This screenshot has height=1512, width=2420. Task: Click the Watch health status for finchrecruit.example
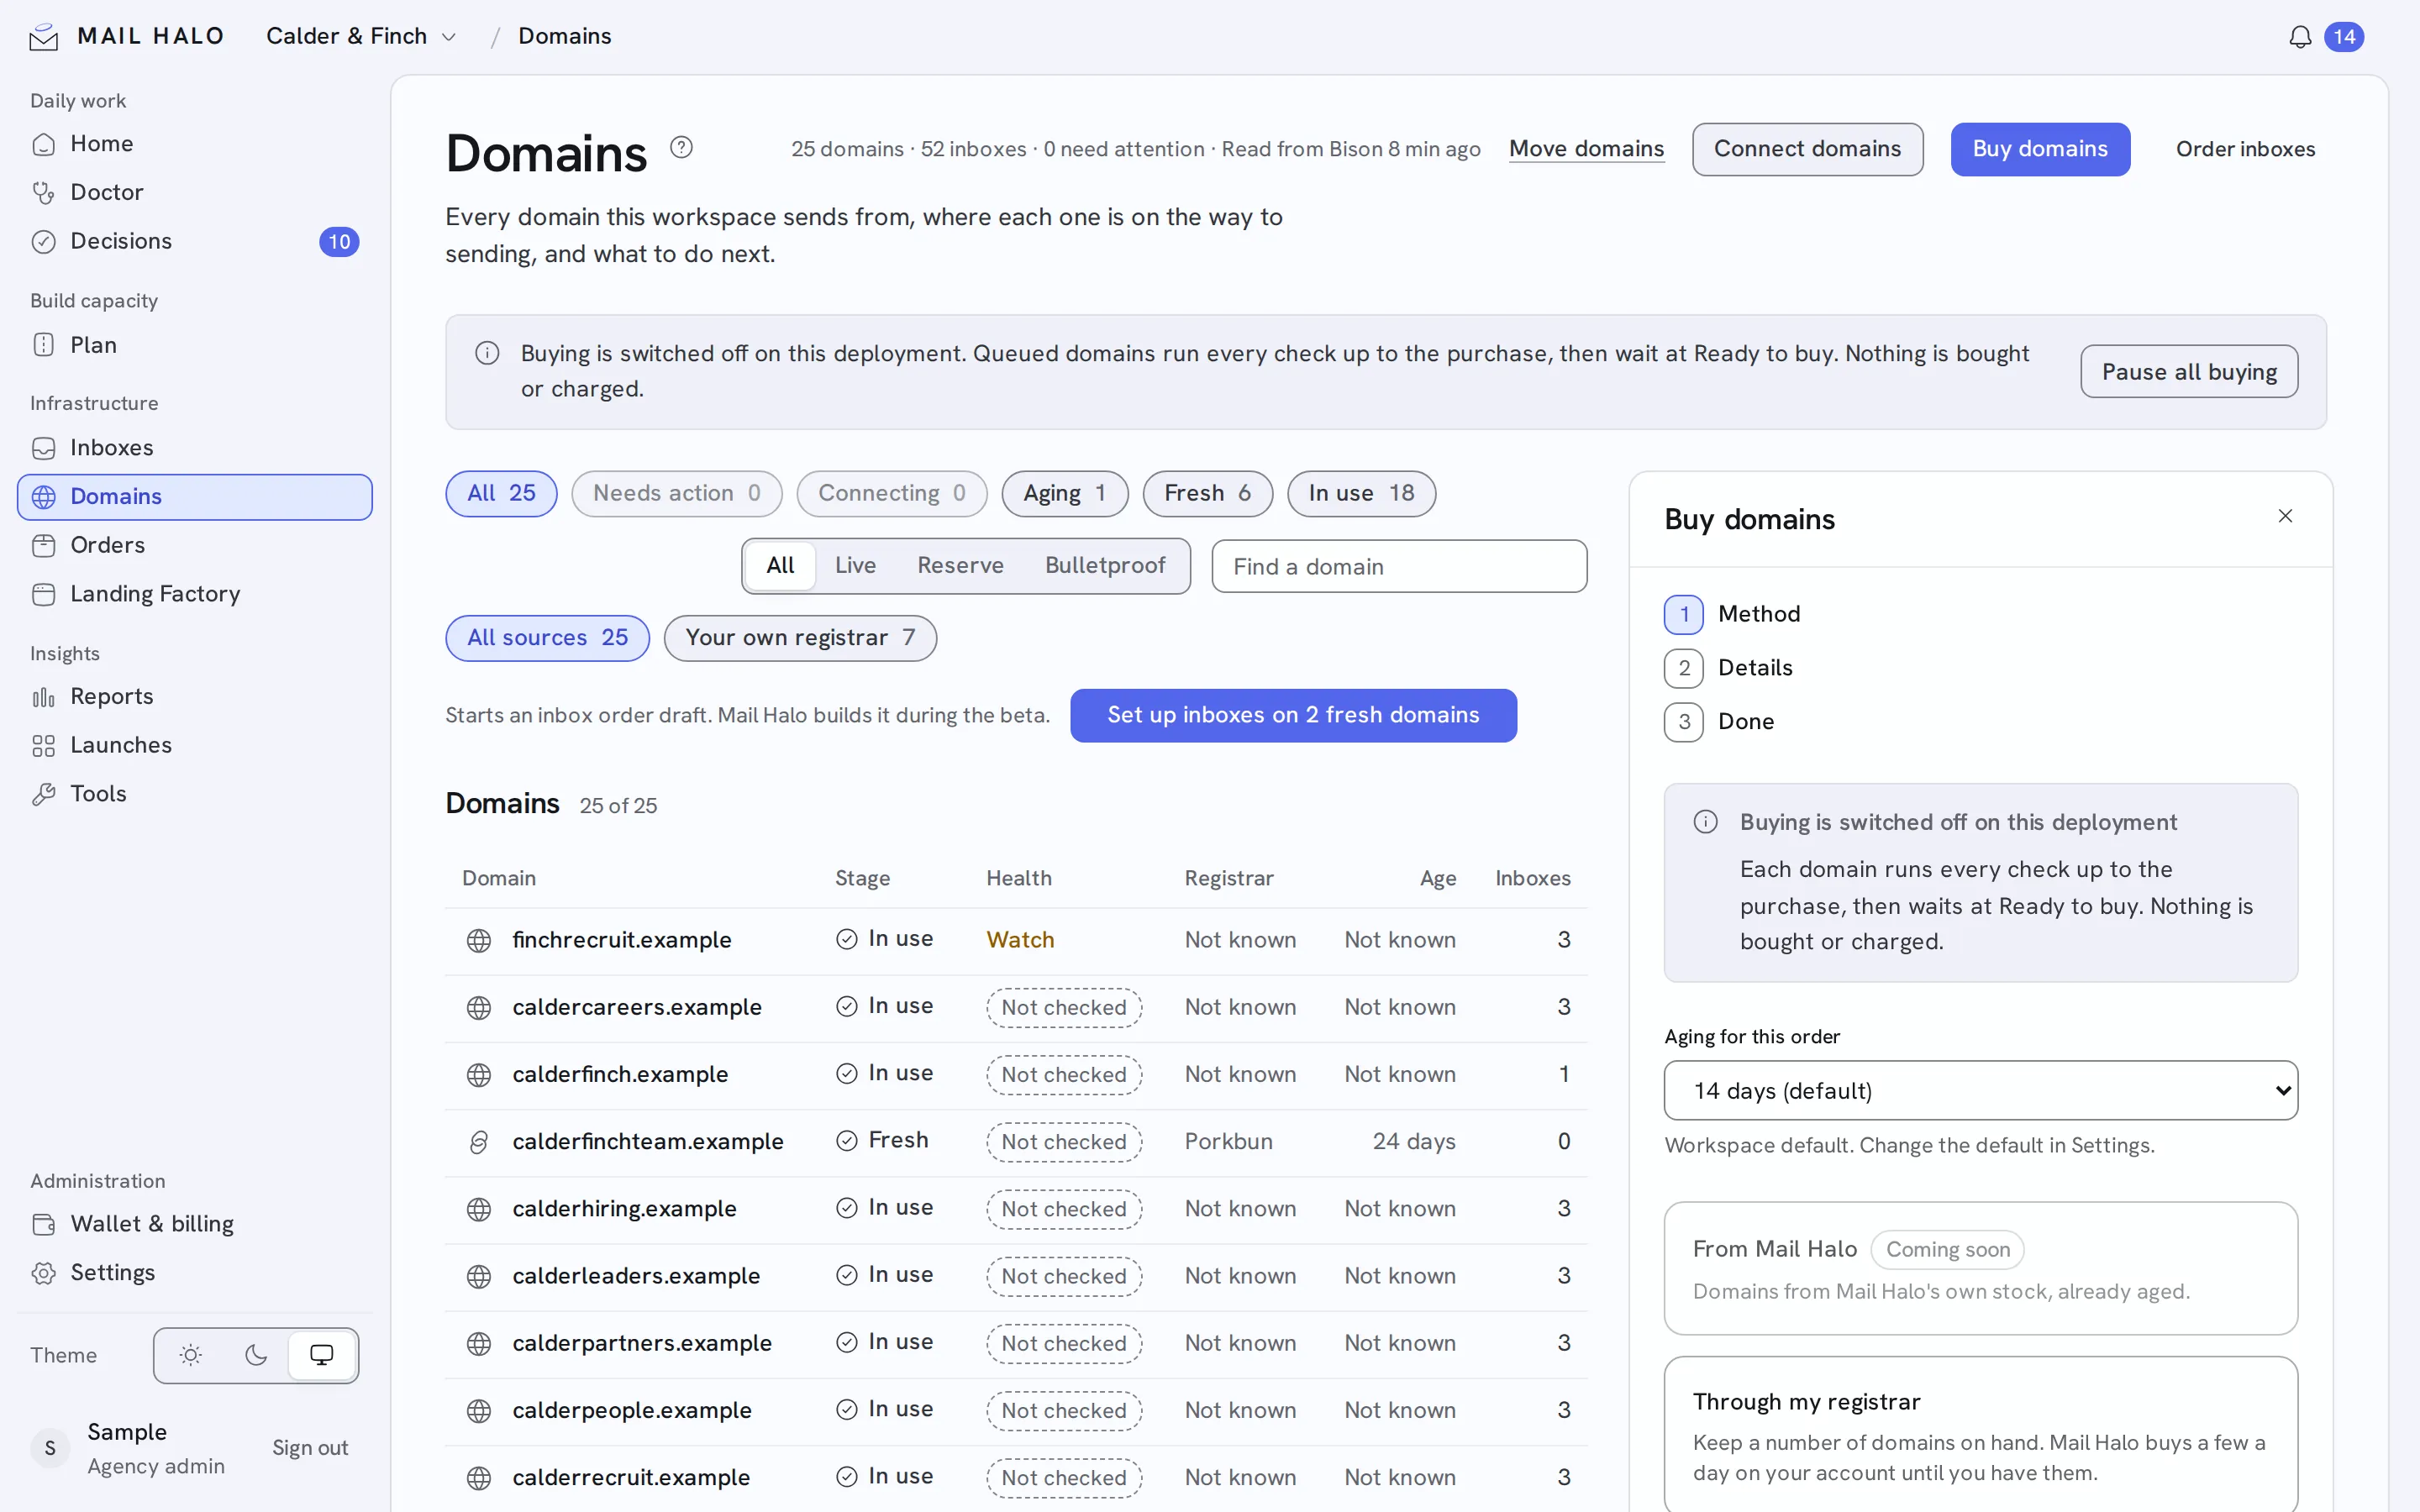pos(1020,940)
